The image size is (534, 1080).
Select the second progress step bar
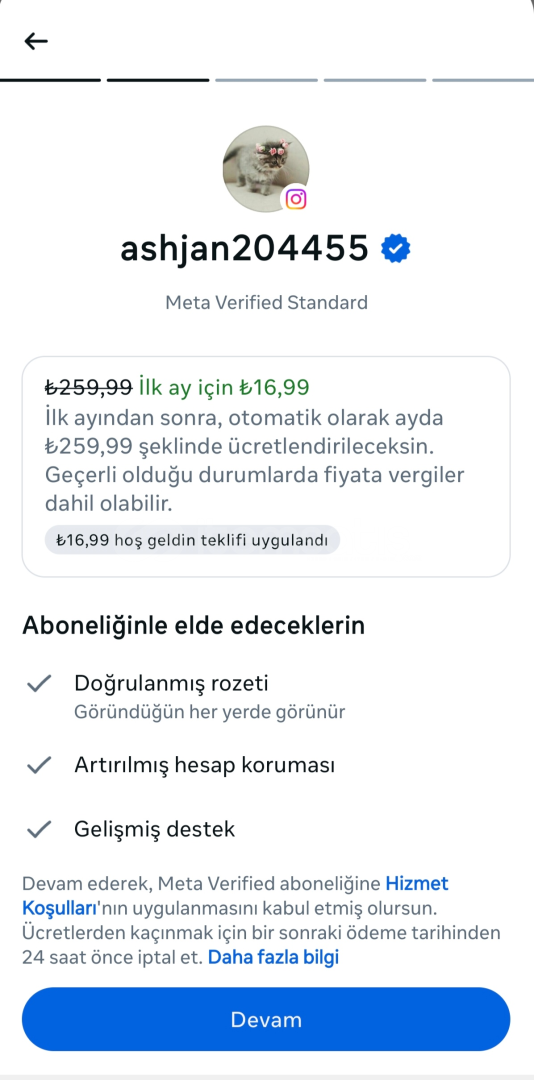tap(158, 80)
